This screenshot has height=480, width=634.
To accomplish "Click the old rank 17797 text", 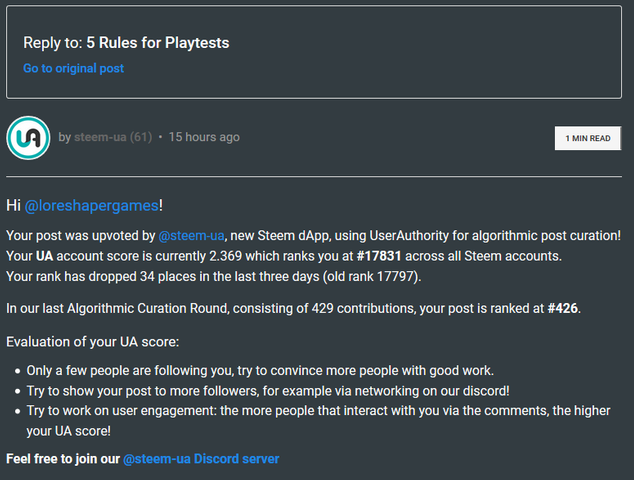I will pos(374,276).
